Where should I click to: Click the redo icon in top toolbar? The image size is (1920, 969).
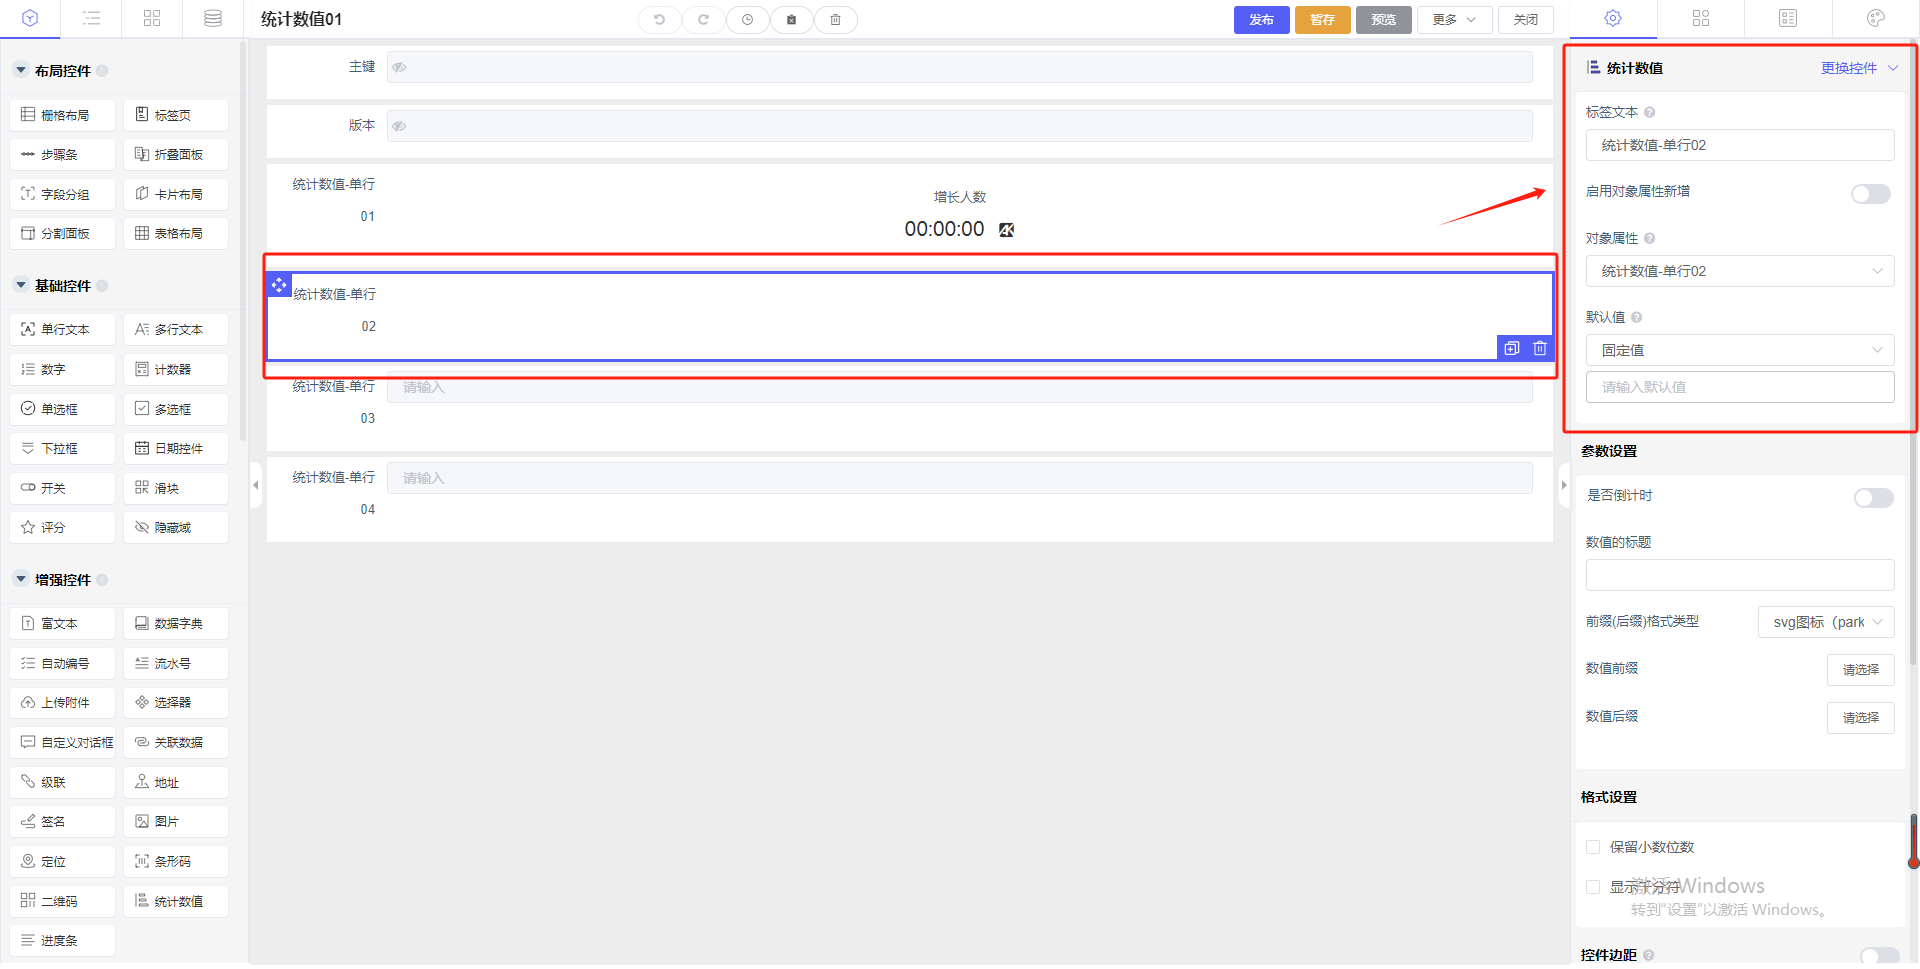(x=703, y=20)
